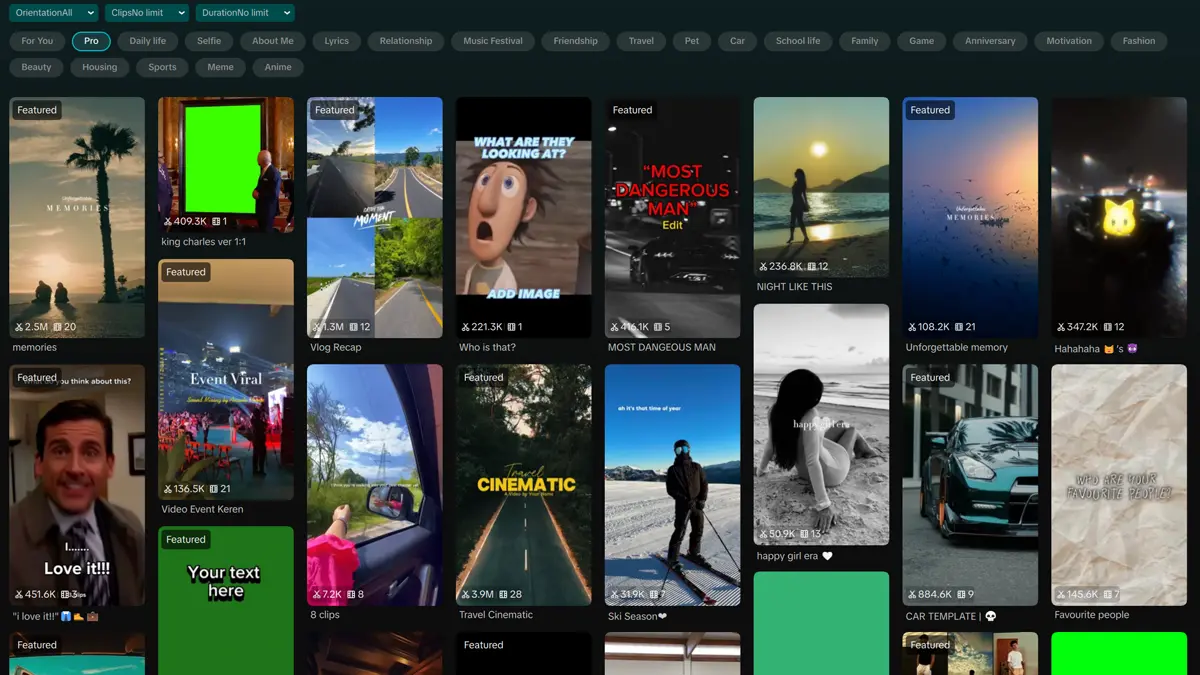Select the Pro tab
This screenshot has height=675, width=1200.
90,41
